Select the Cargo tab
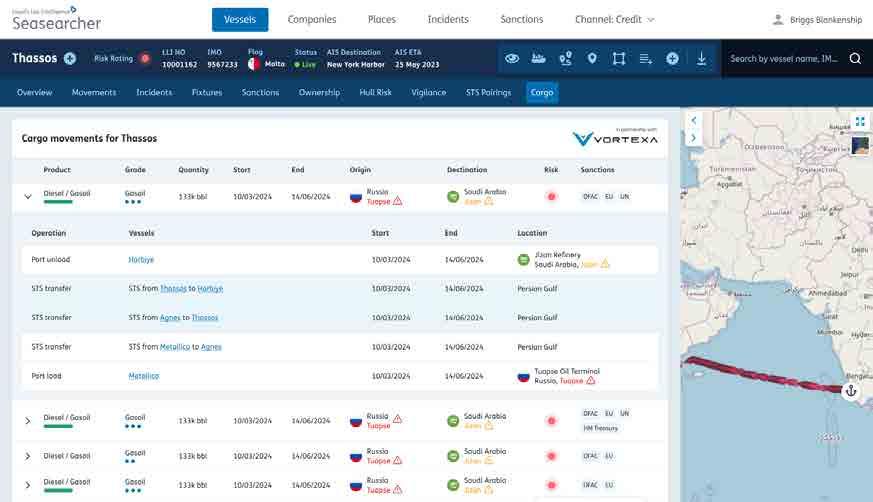The height and width of the screenshot is (502, 873). click(542, 92)
